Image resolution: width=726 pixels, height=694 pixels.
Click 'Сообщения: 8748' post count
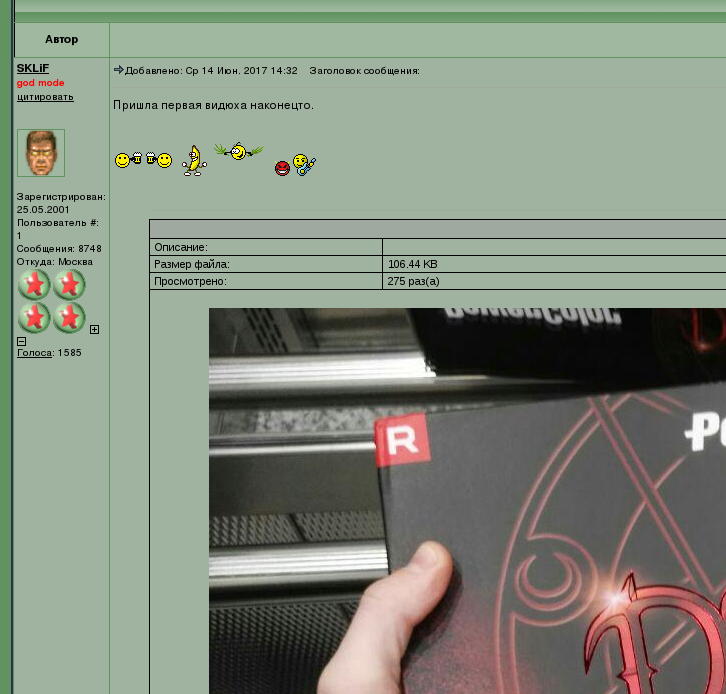tap(59, 249)
